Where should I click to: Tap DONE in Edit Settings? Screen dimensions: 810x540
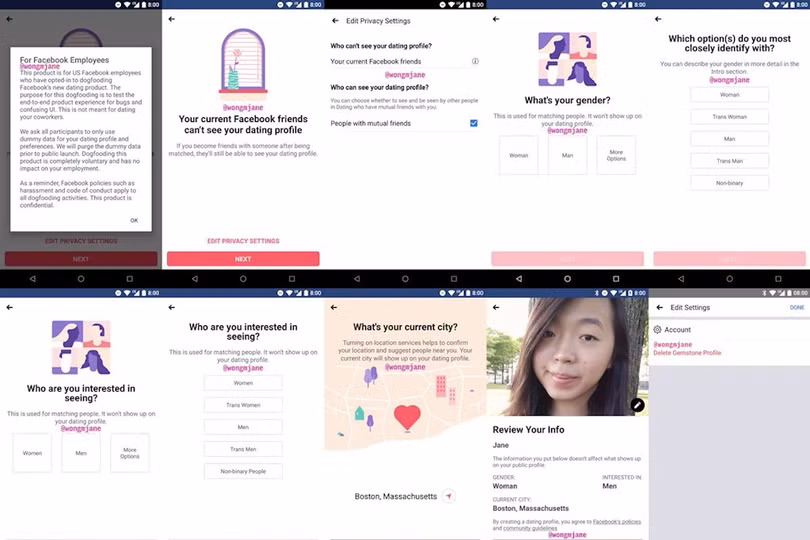pos(797,307)
